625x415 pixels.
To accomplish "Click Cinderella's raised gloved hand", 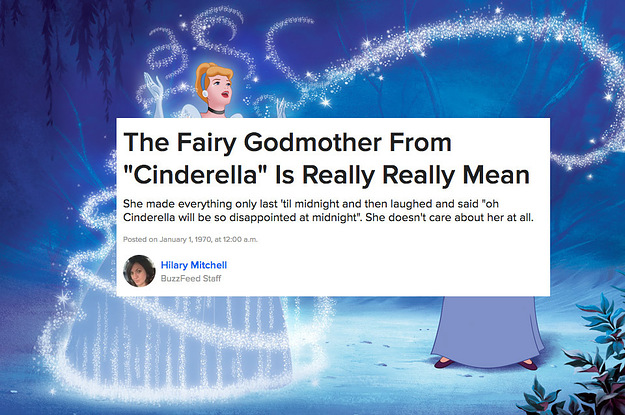I will pyautogui.click(x=155, y=91).
